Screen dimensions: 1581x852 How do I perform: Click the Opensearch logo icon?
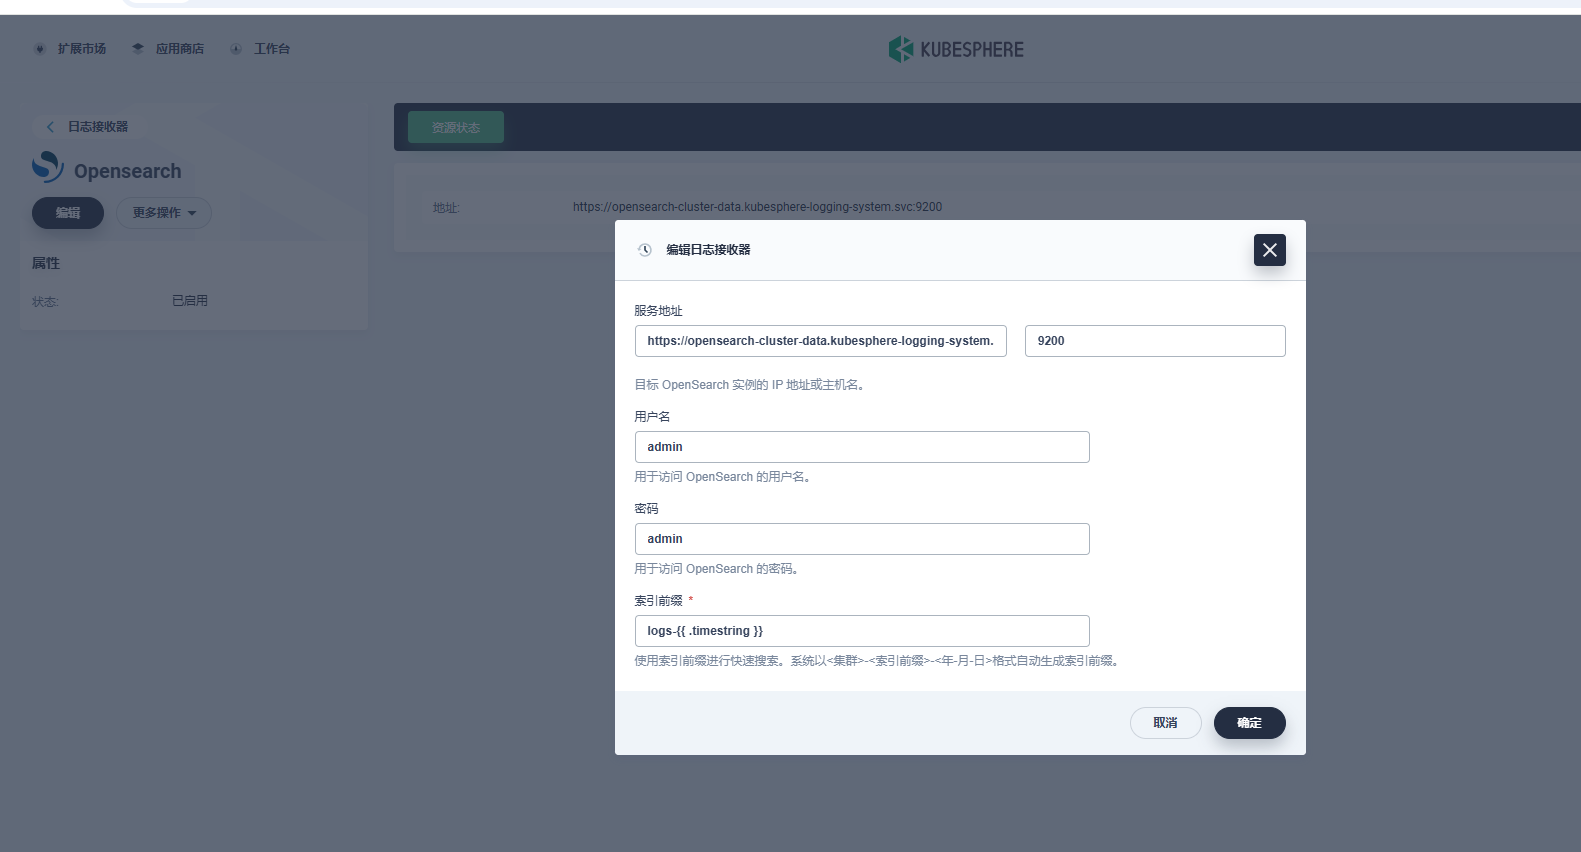(x=48, y=167)
